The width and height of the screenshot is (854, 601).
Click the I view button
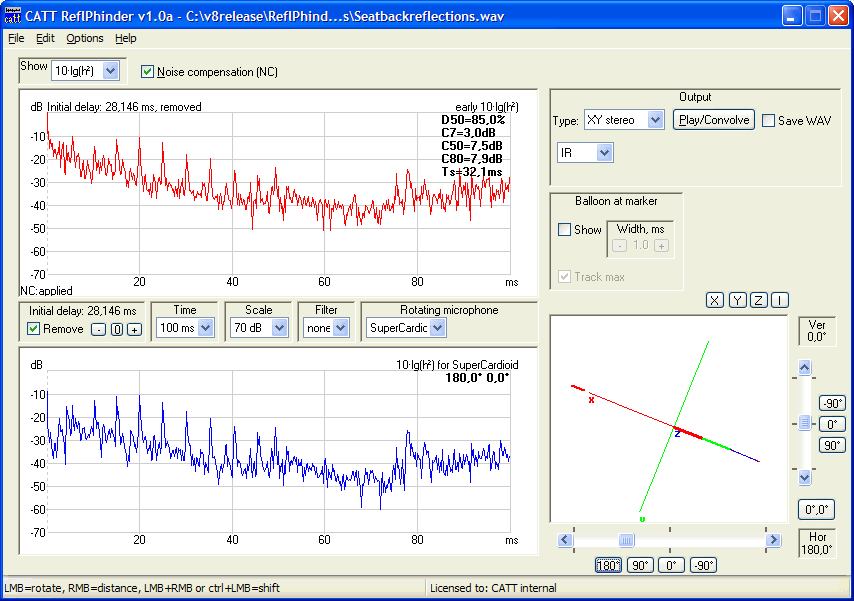coord(780,300)
